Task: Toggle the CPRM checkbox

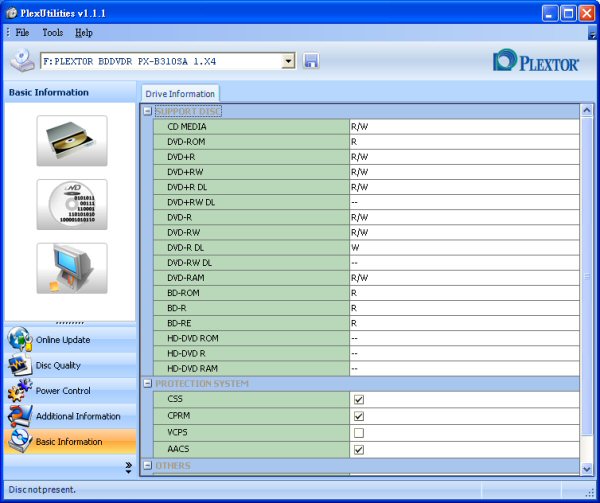Action: click(359, 416)
